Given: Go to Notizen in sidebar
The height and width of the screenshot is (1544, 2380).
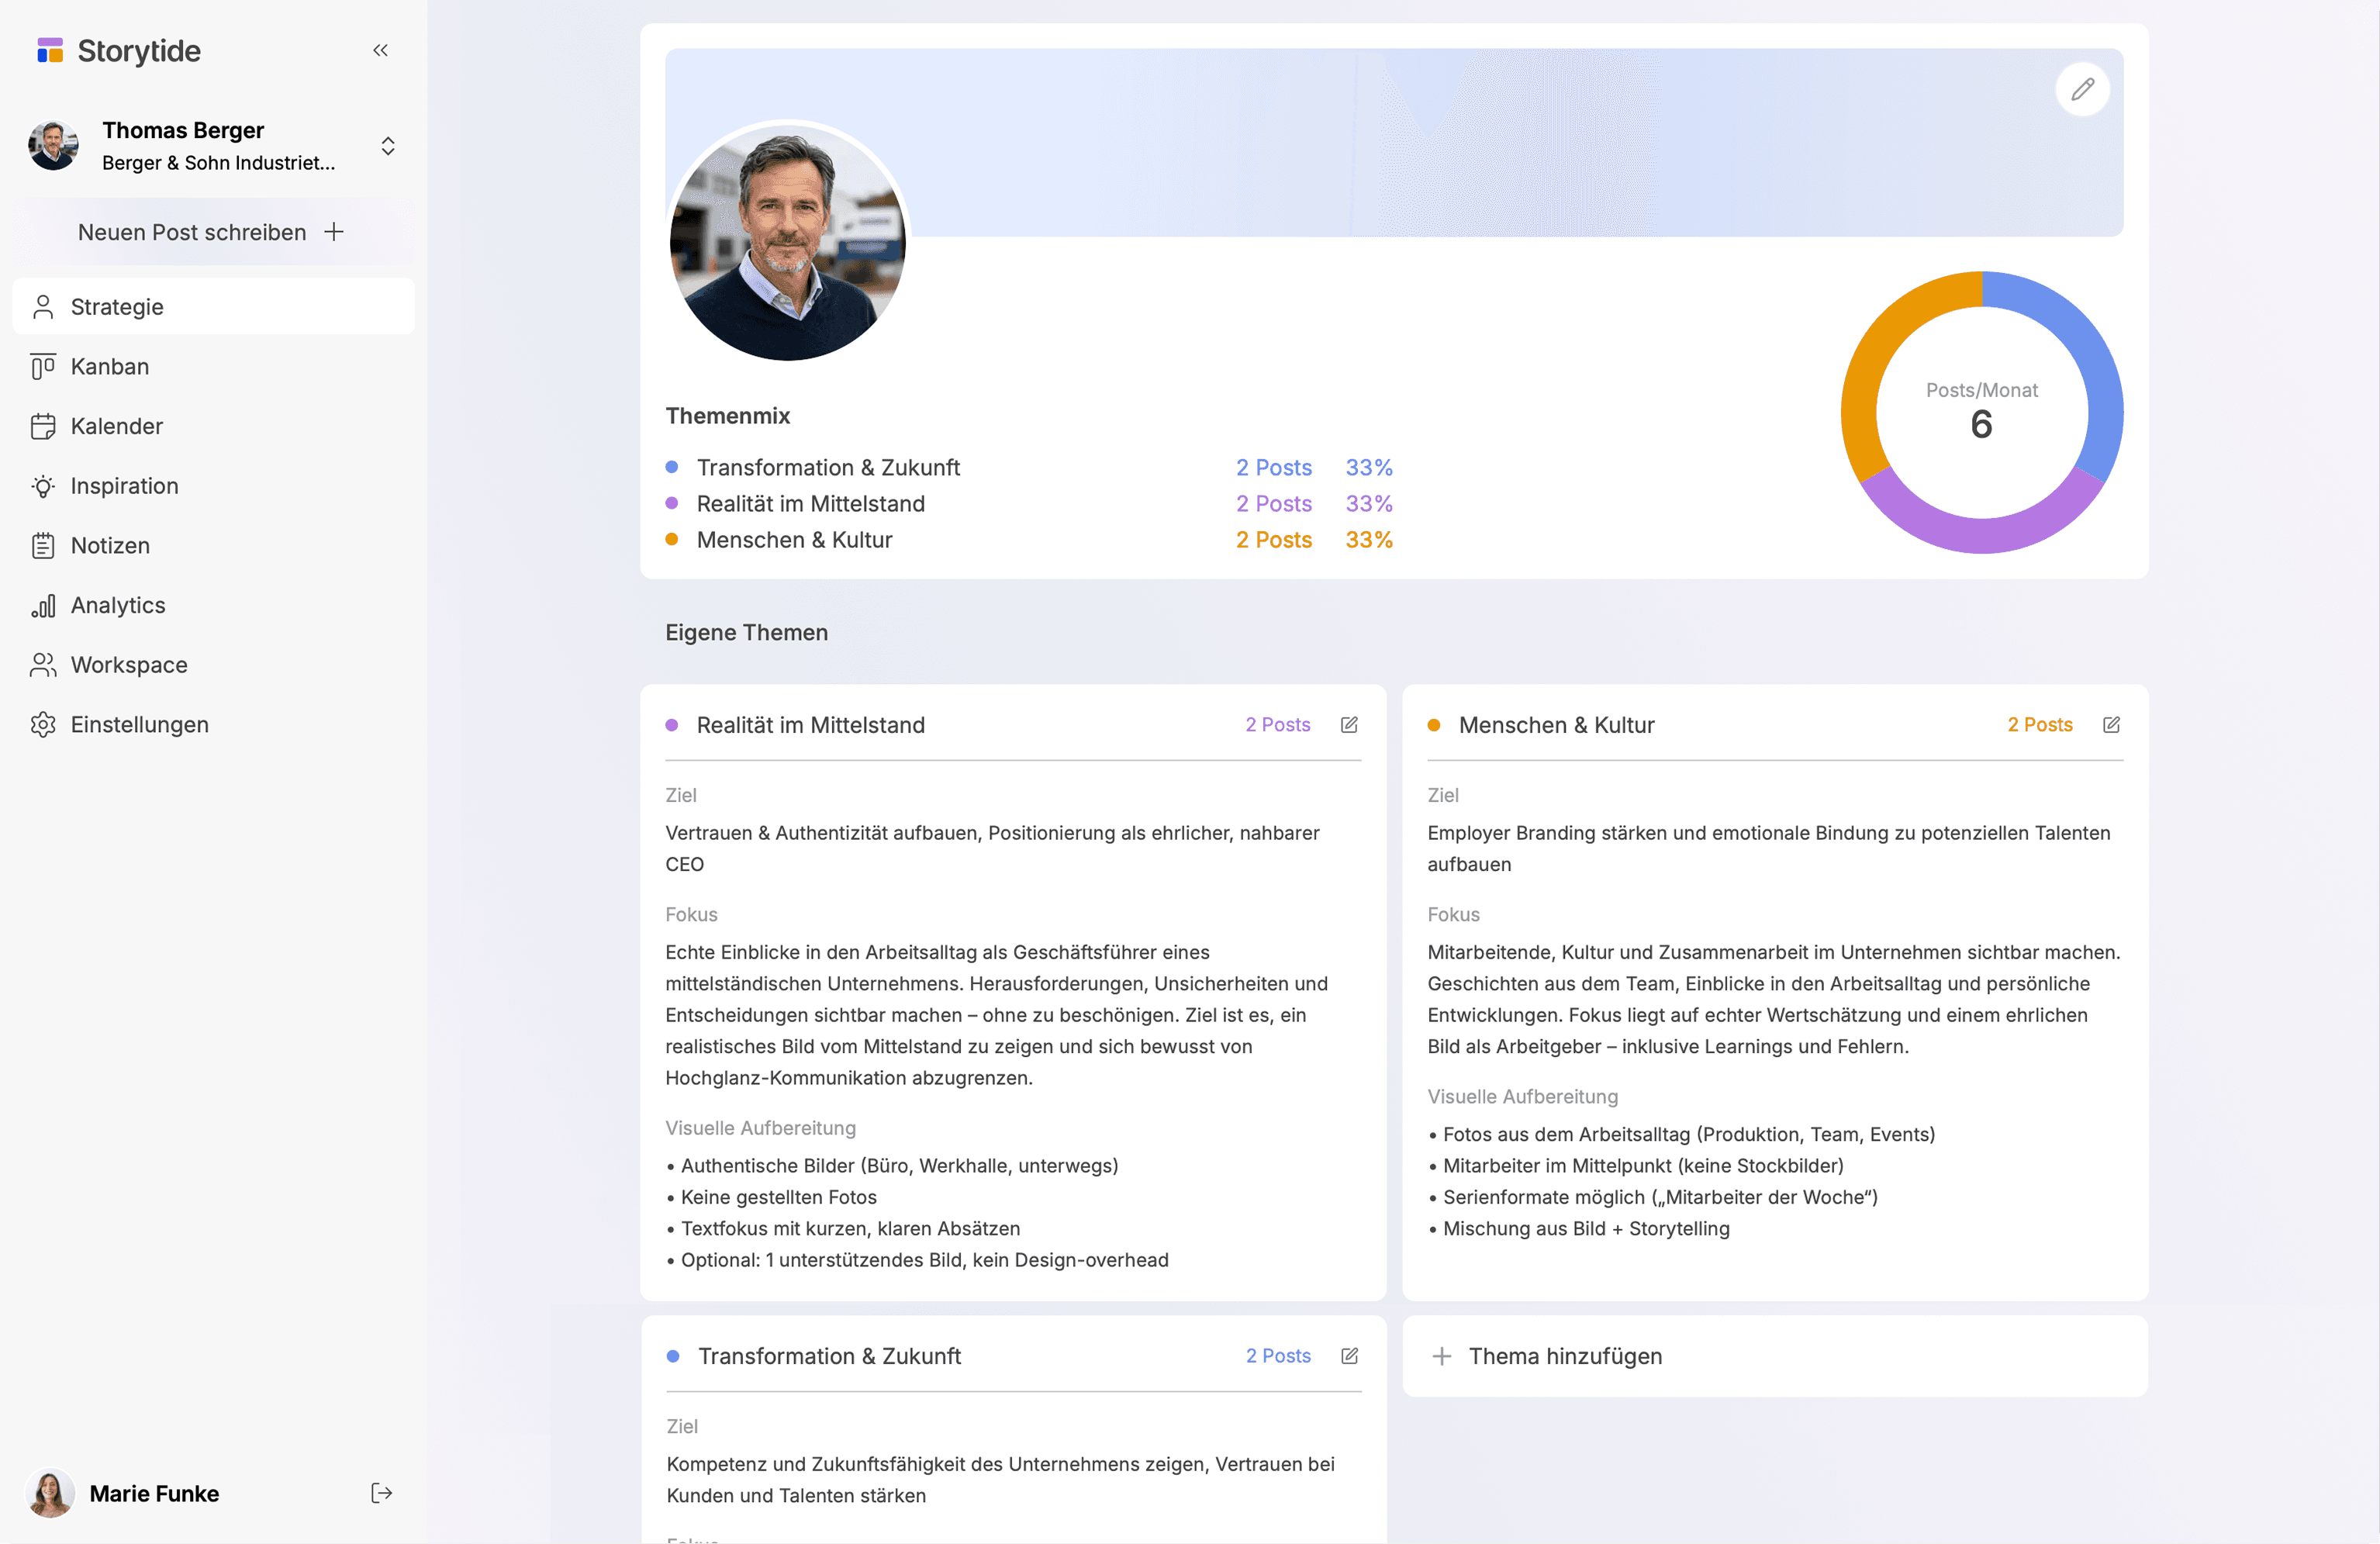Looking at the screenshot, I should pyautogui.click(x=110, y=546).
